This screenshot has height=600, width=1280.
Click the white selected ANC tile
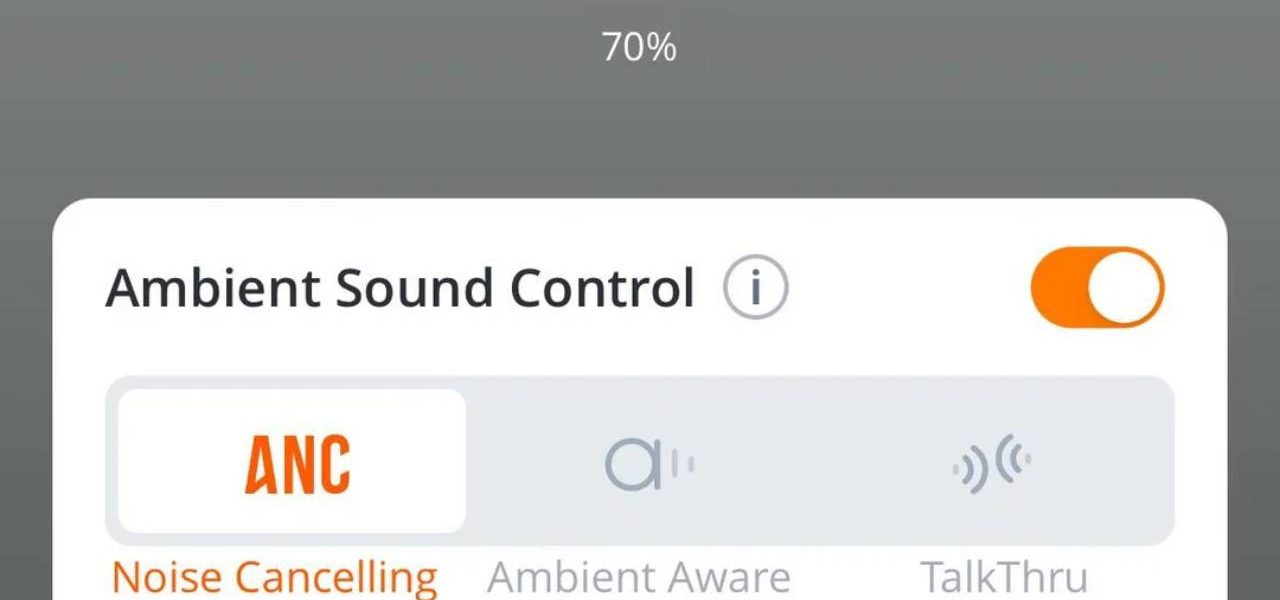pos(292,461)
